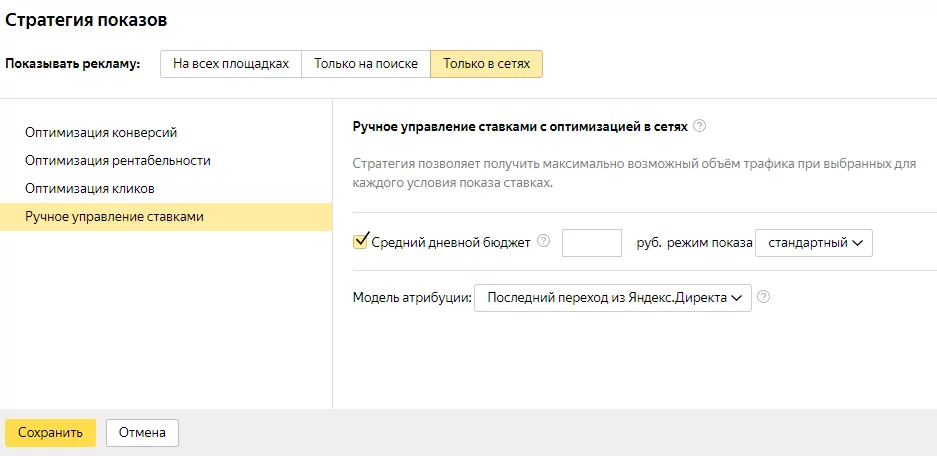Image resolution: width=937 pixels, height=456 pixels.
Task: Click the Показывать рекламу label
Action: pos(72,64)
